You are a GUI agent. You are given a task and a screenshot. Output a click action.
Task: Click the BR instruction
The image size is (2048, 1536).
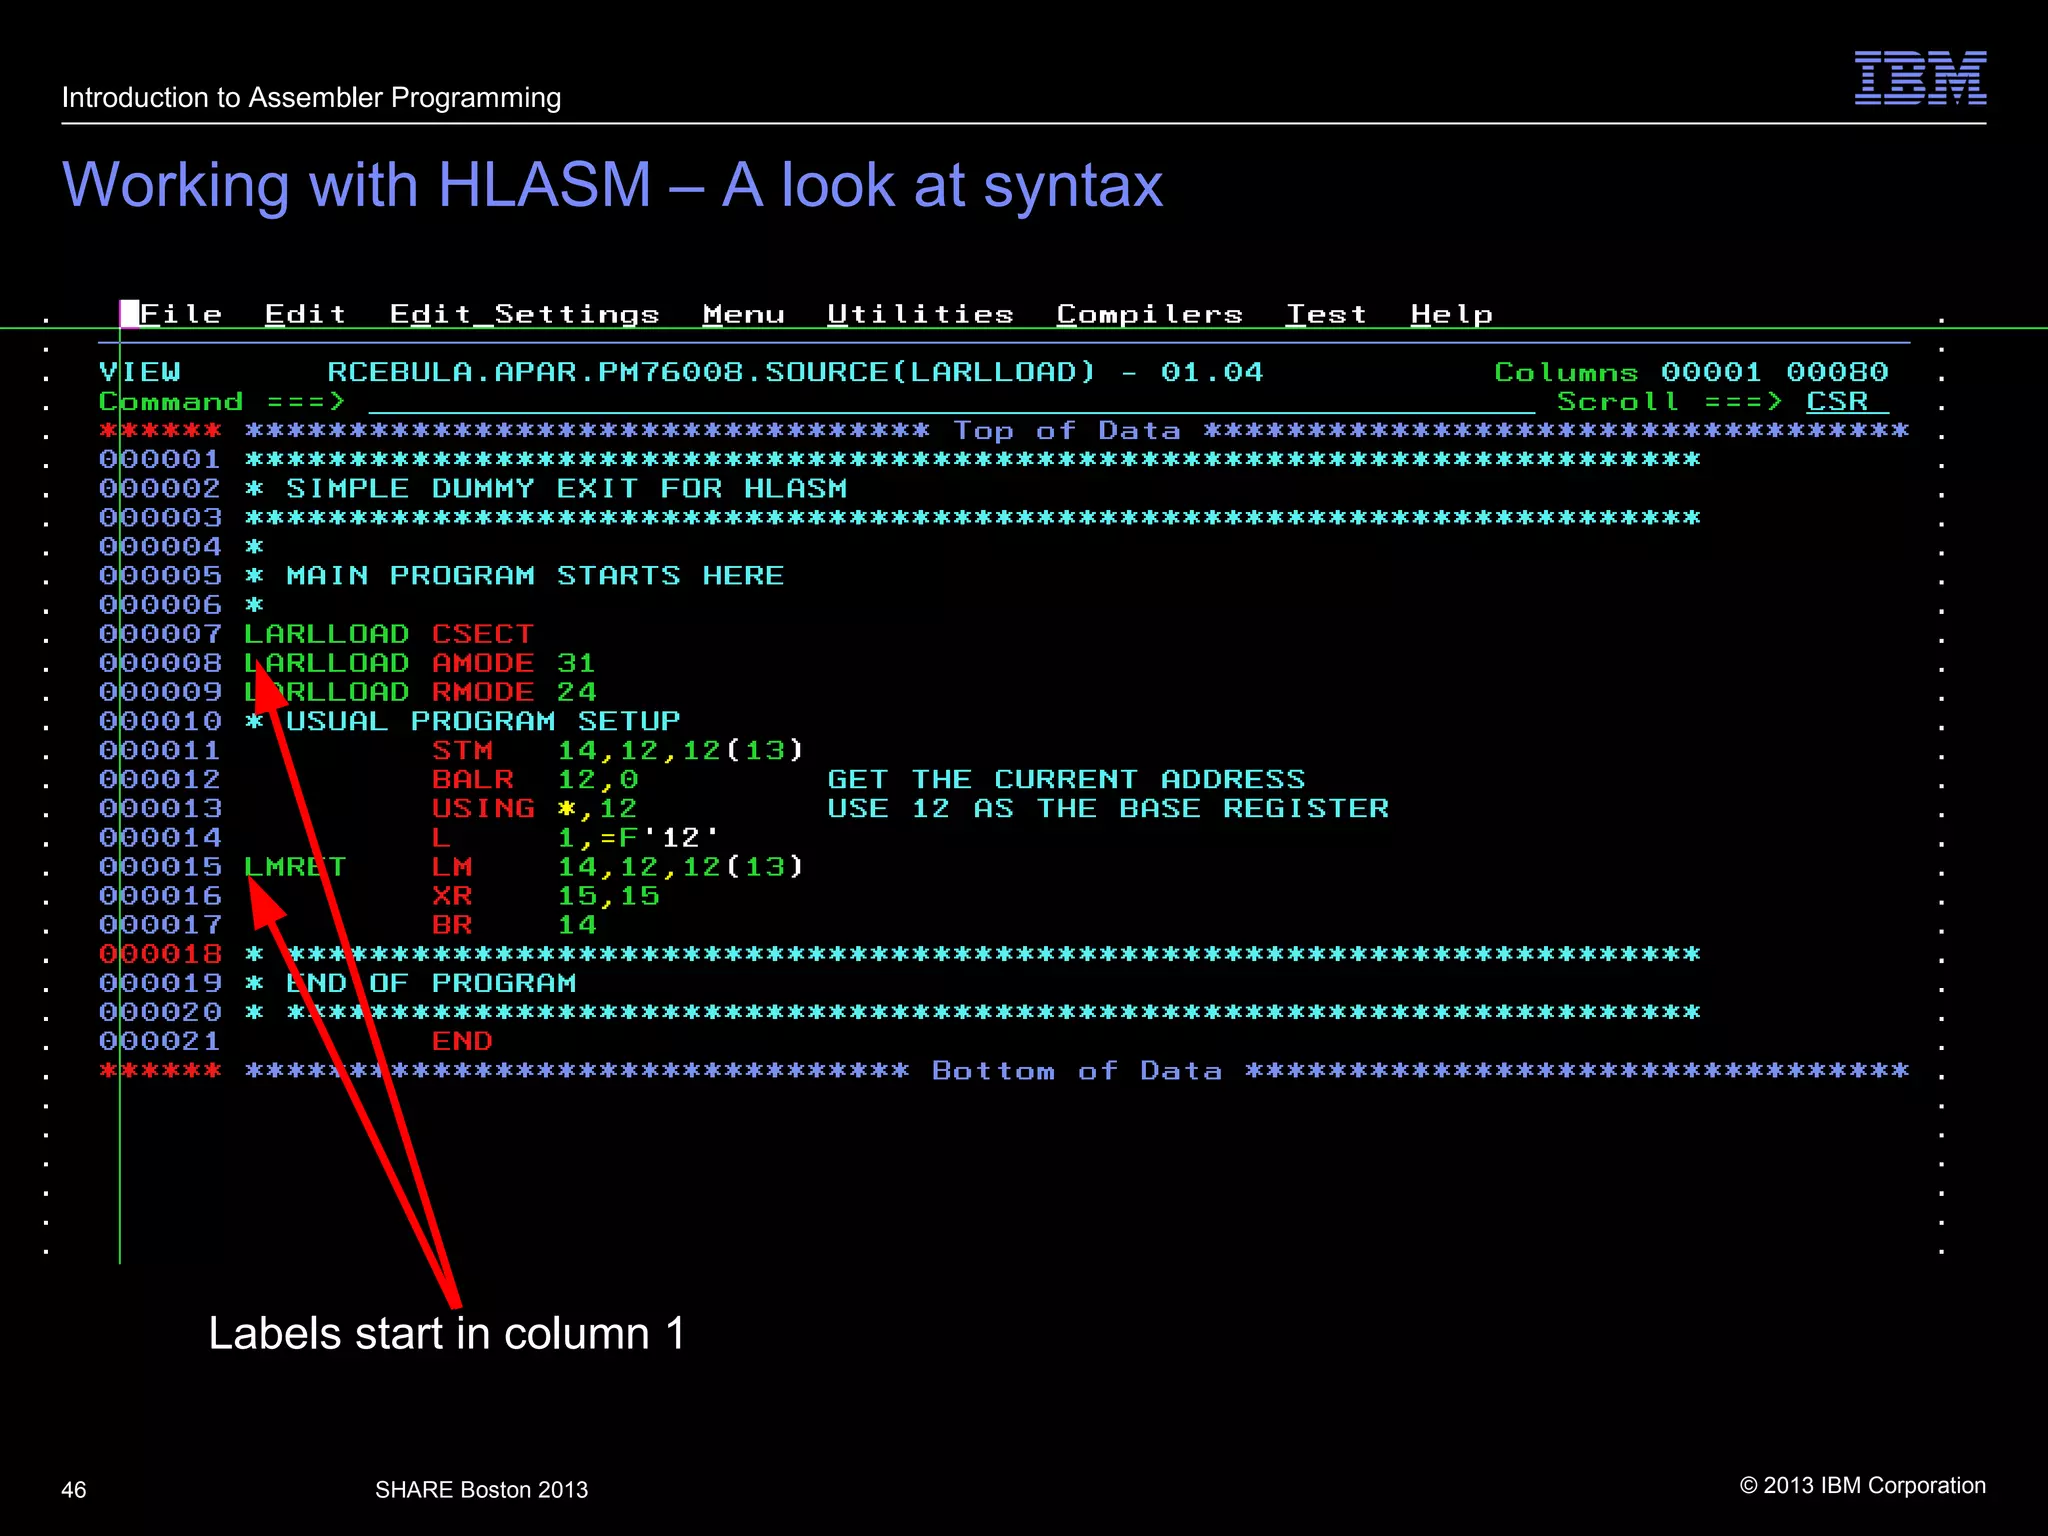pyautogui.click(x=452, y=925)
